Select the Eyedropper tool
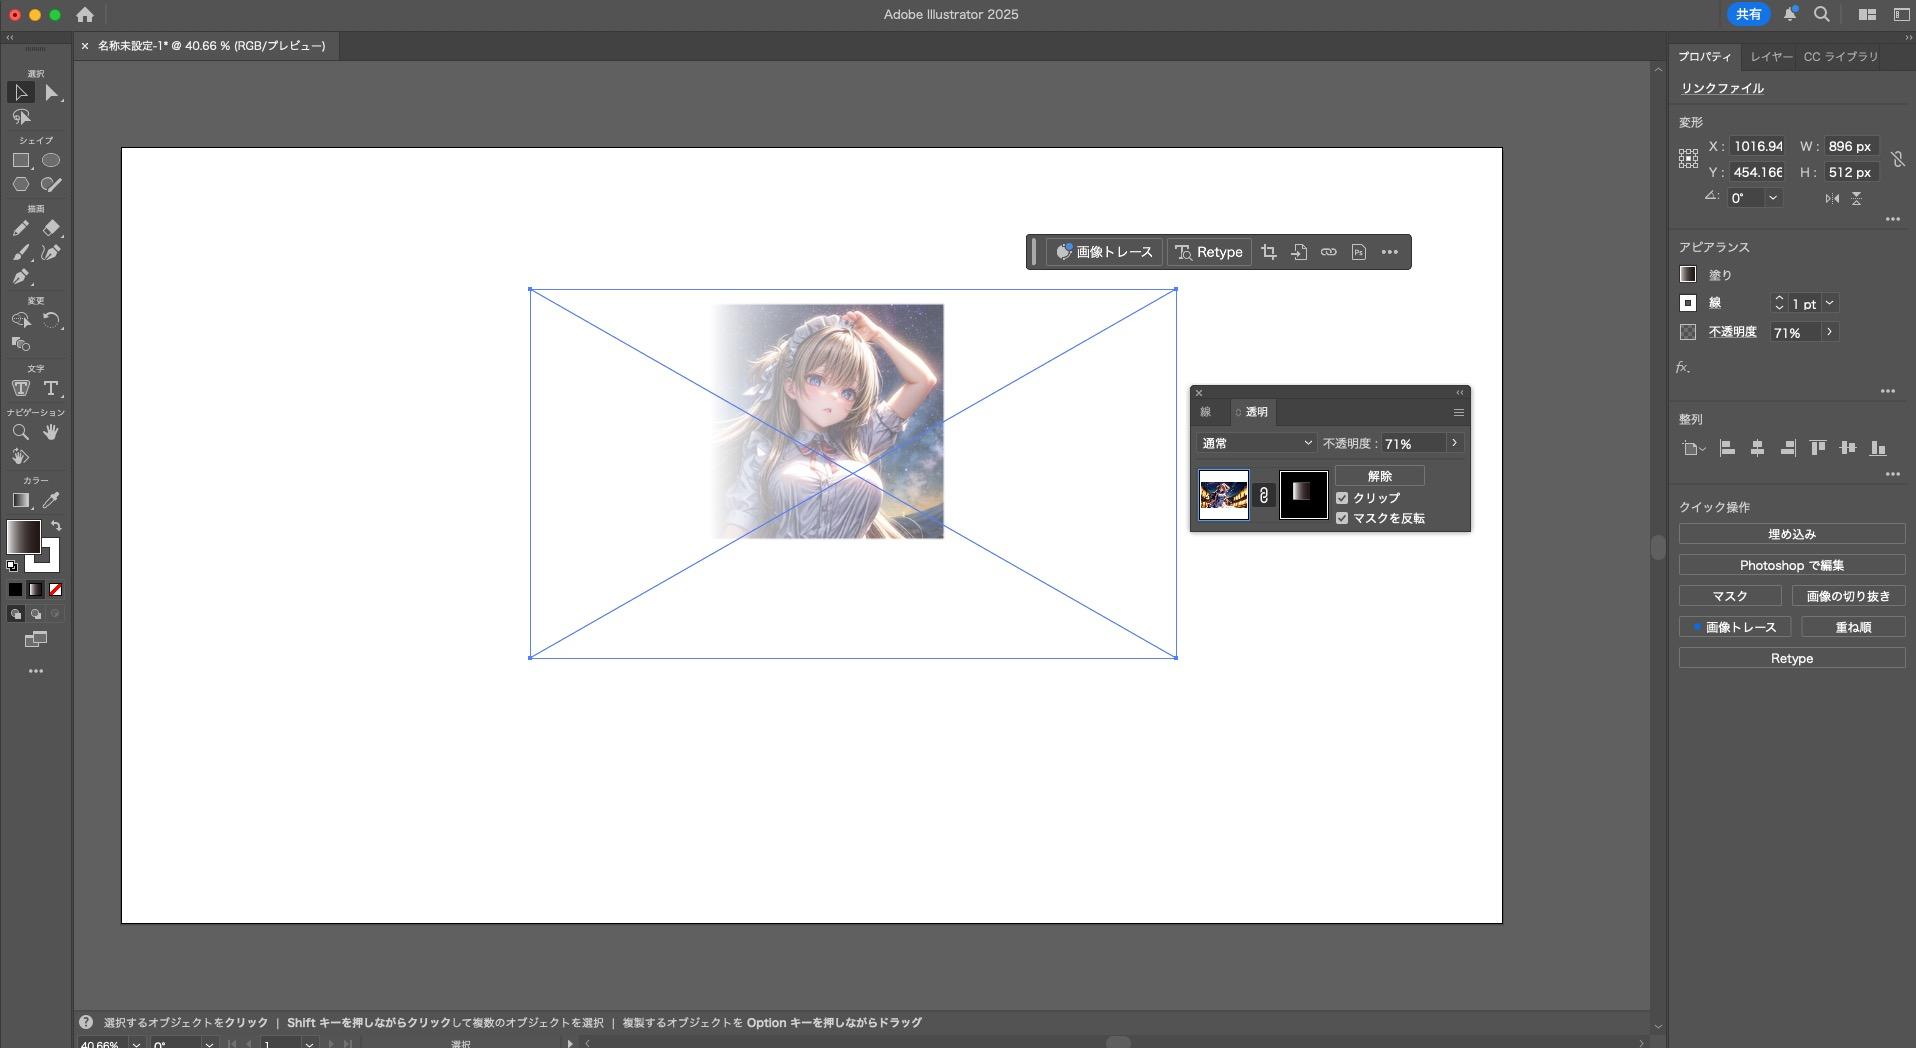 click(51, 500)
